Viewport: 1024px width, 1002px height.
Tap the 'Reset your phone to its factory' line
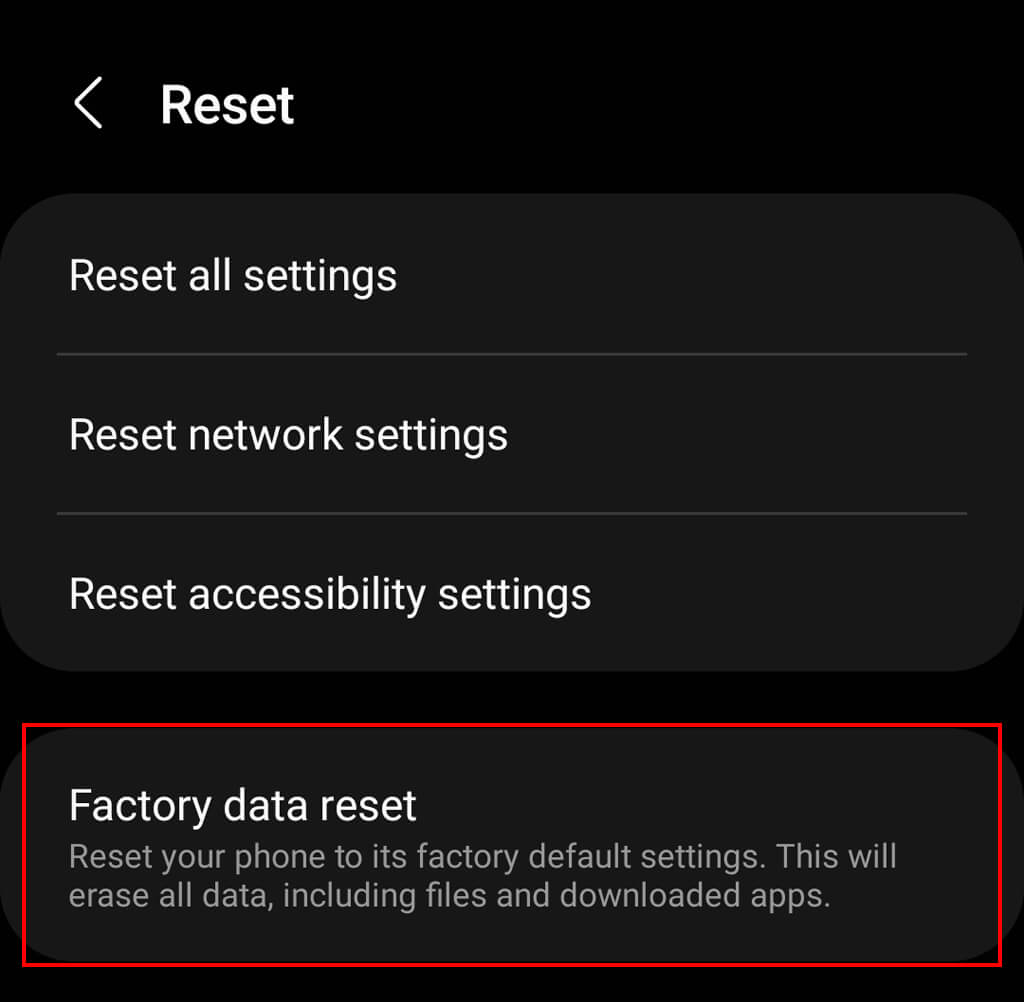click(x=483, y=856)
